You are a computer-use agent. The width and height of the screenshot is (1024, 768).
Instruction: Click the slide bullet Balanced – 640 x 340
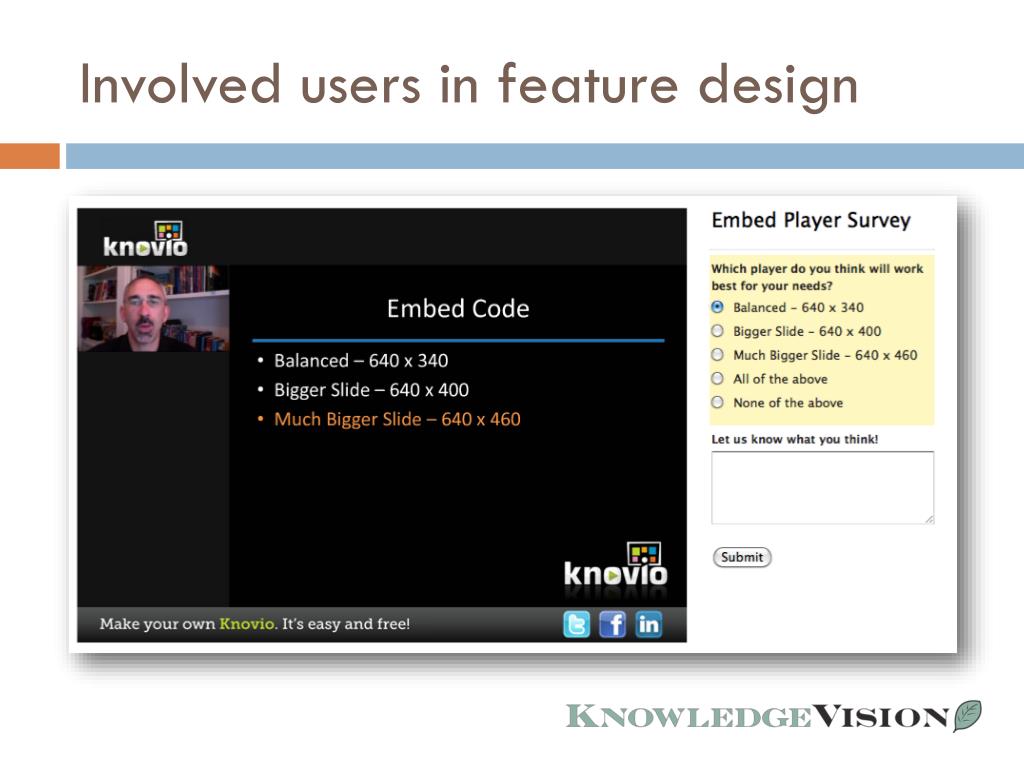click(x=361, y=360)
